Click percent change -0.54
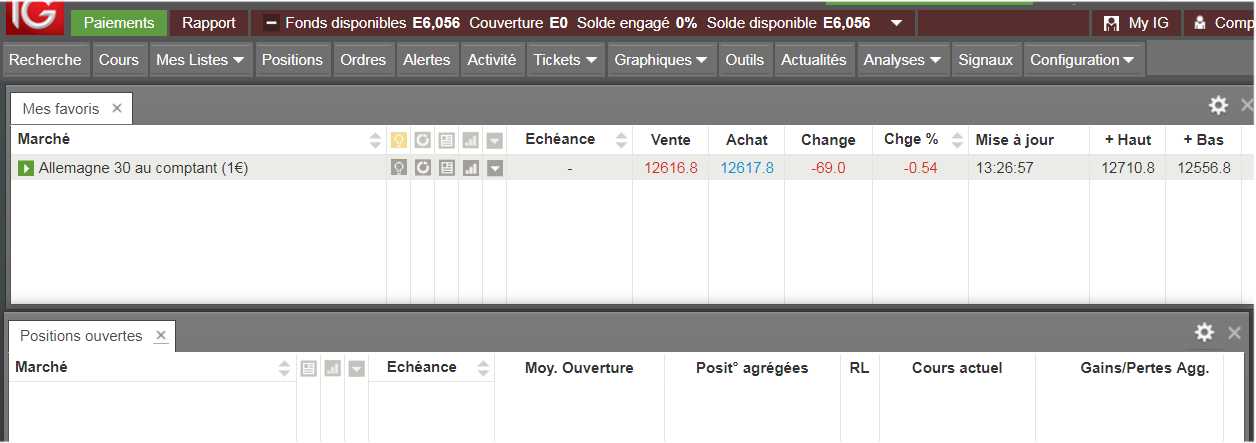1256x443 pixels. [920, 168]
